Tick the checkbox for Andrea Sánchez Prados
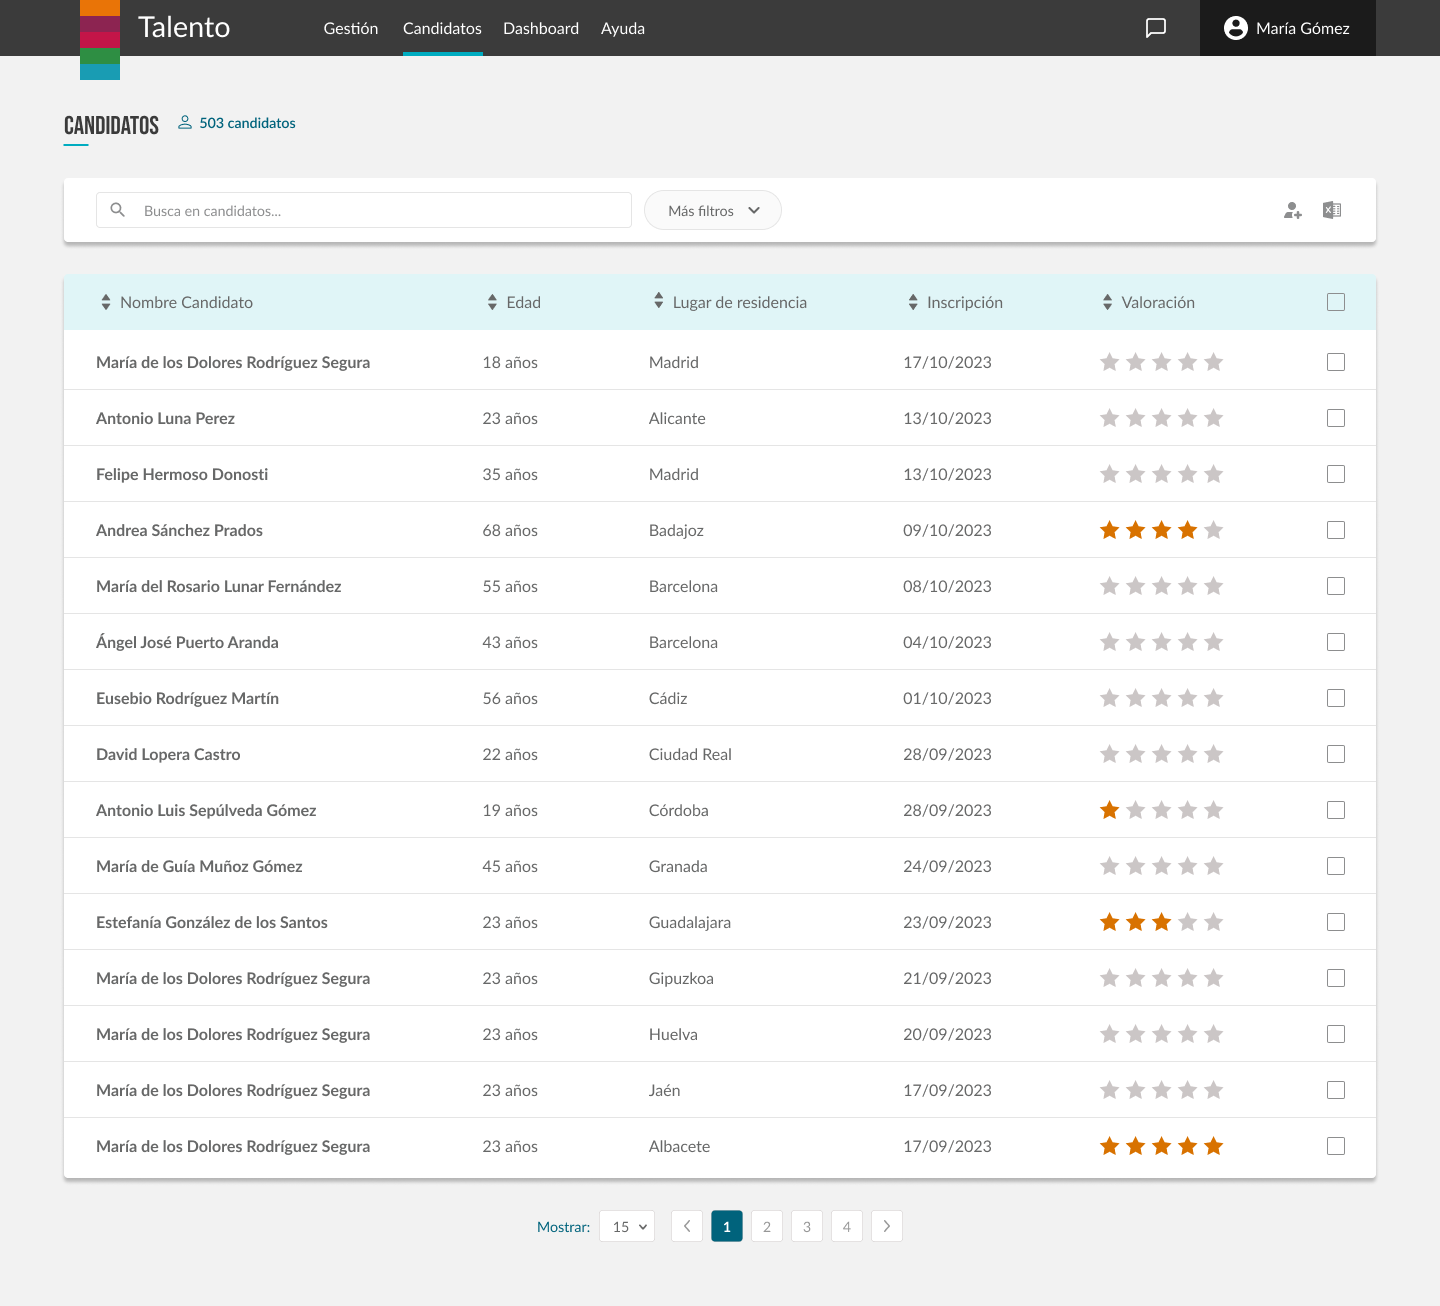 pyautogui.click(x=1336, y=530)
